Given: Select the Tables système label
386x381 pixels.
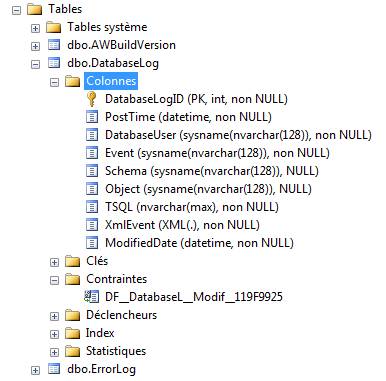Looking at the screenshot, I should (x=107, y=27).
